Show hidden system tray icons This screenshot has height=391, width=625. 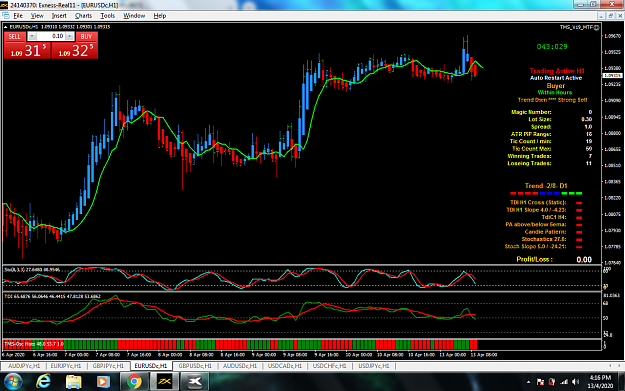529,382
